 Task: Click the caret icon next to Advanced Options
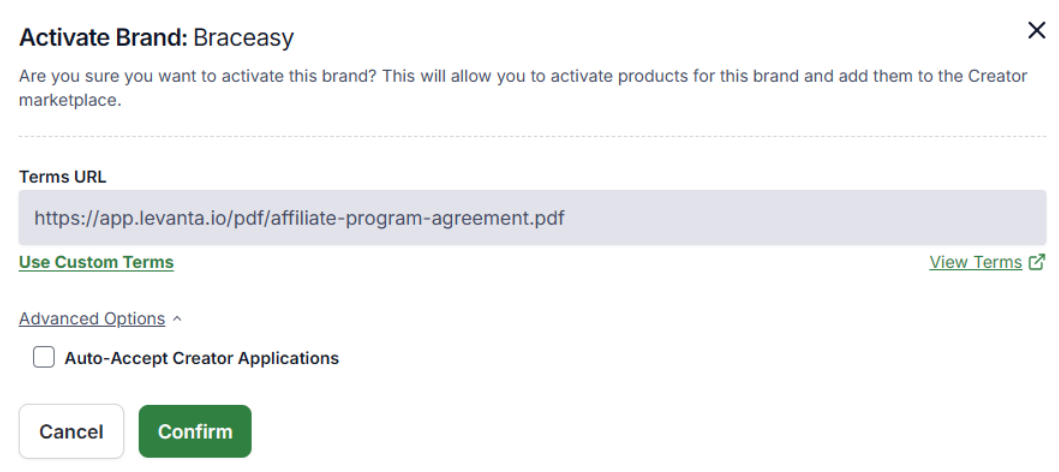[177, 319]
